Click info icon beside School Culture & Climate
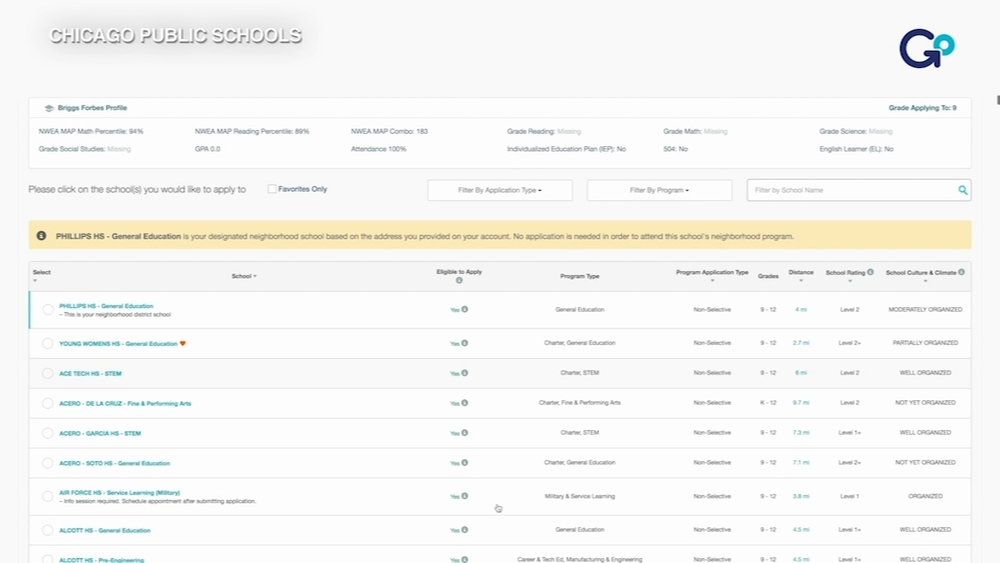The height and width of the screenshot is (563, 1000). [961, 272]
